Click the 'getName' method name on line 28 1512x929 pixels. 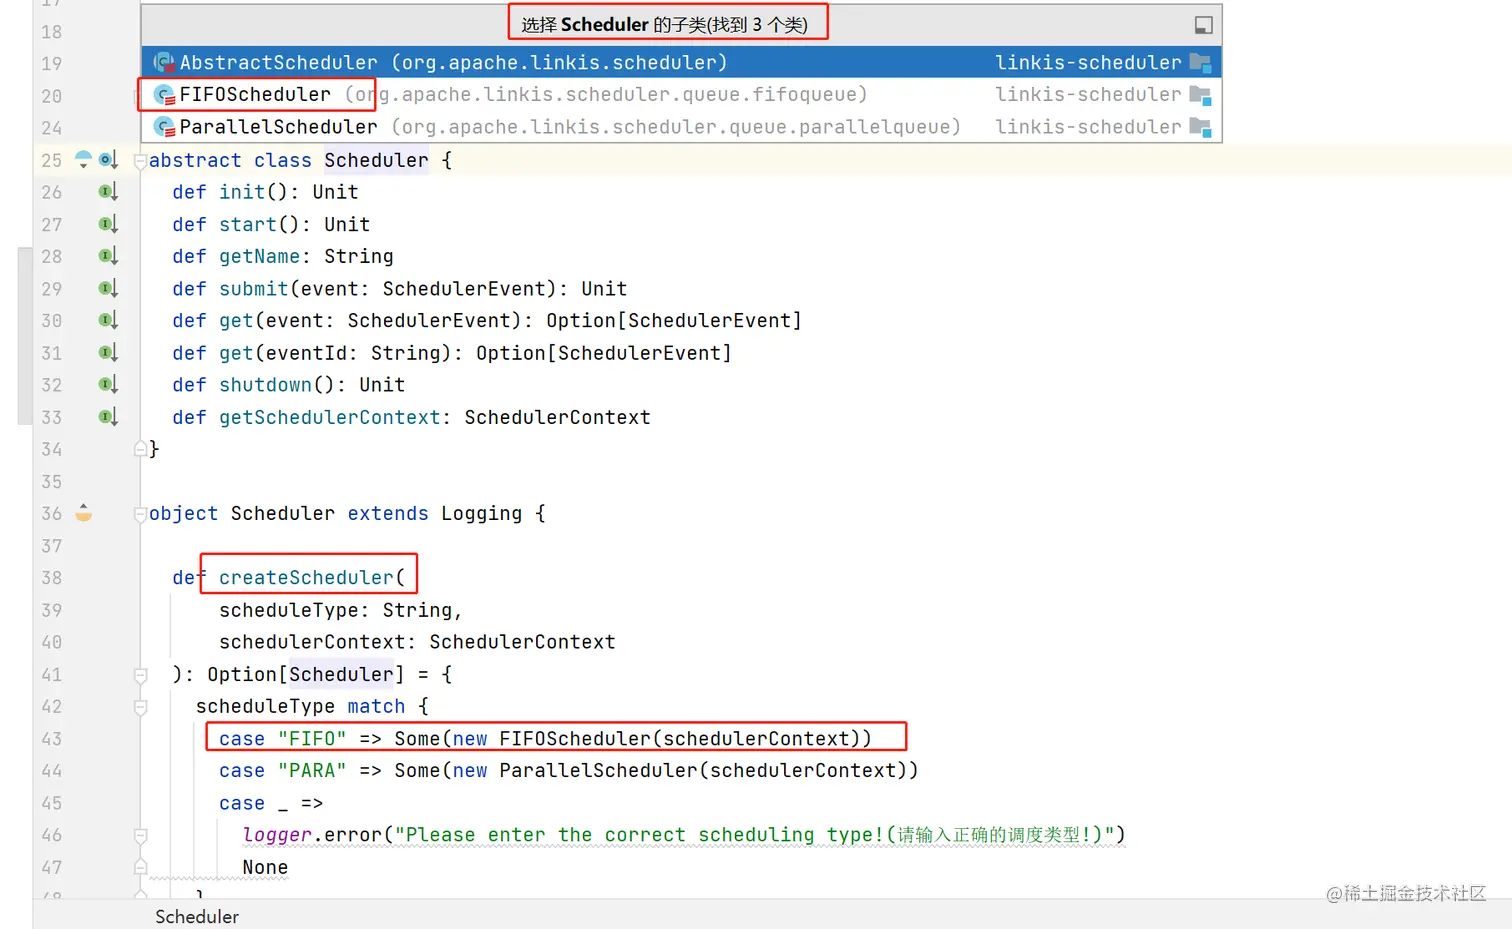click(x=259, y=256)
